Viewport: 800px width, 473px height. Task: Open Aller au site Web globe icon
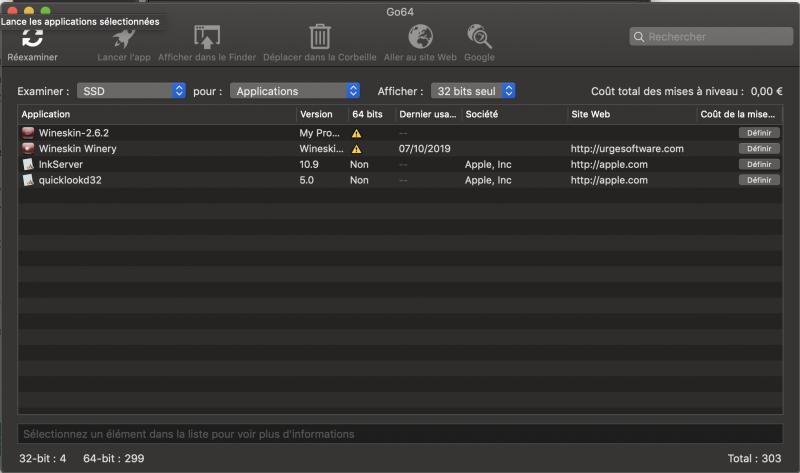pos(420,38)
